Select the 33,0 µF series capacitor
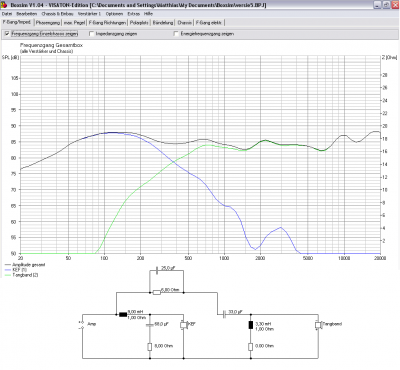 click(x=225, y=314)
